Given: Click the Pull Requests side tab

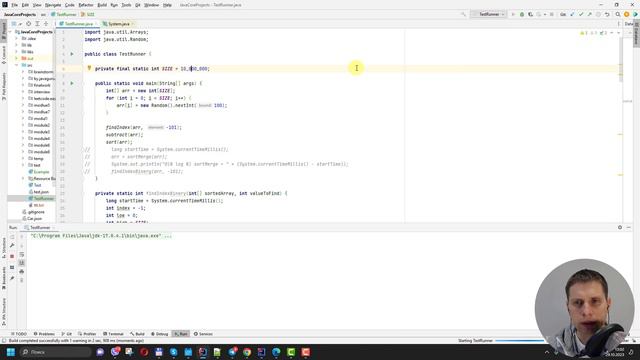Looking at the screenshot, I should 4,87.
